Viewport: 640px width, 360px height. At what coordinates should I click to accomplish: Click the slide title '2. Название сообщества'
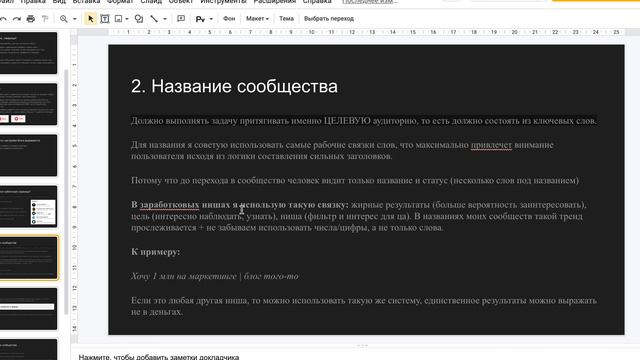pos(234,87)
